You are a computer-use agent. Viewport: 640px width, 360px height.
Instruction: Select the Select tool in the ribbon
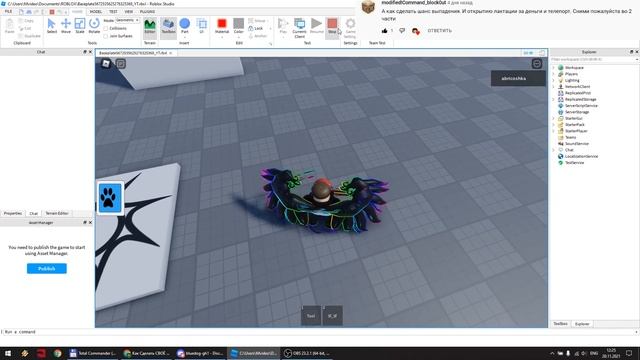click(x=51, y=25)
